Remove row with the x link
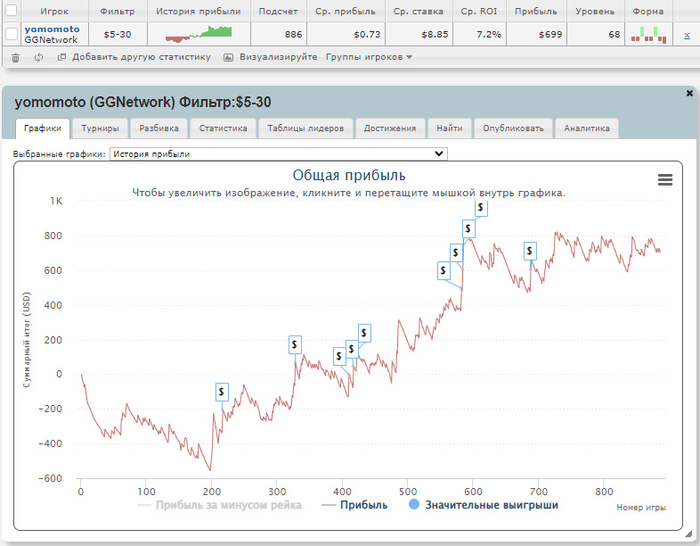The width and height of the screenshot is (700, 546). coord(687,35)
